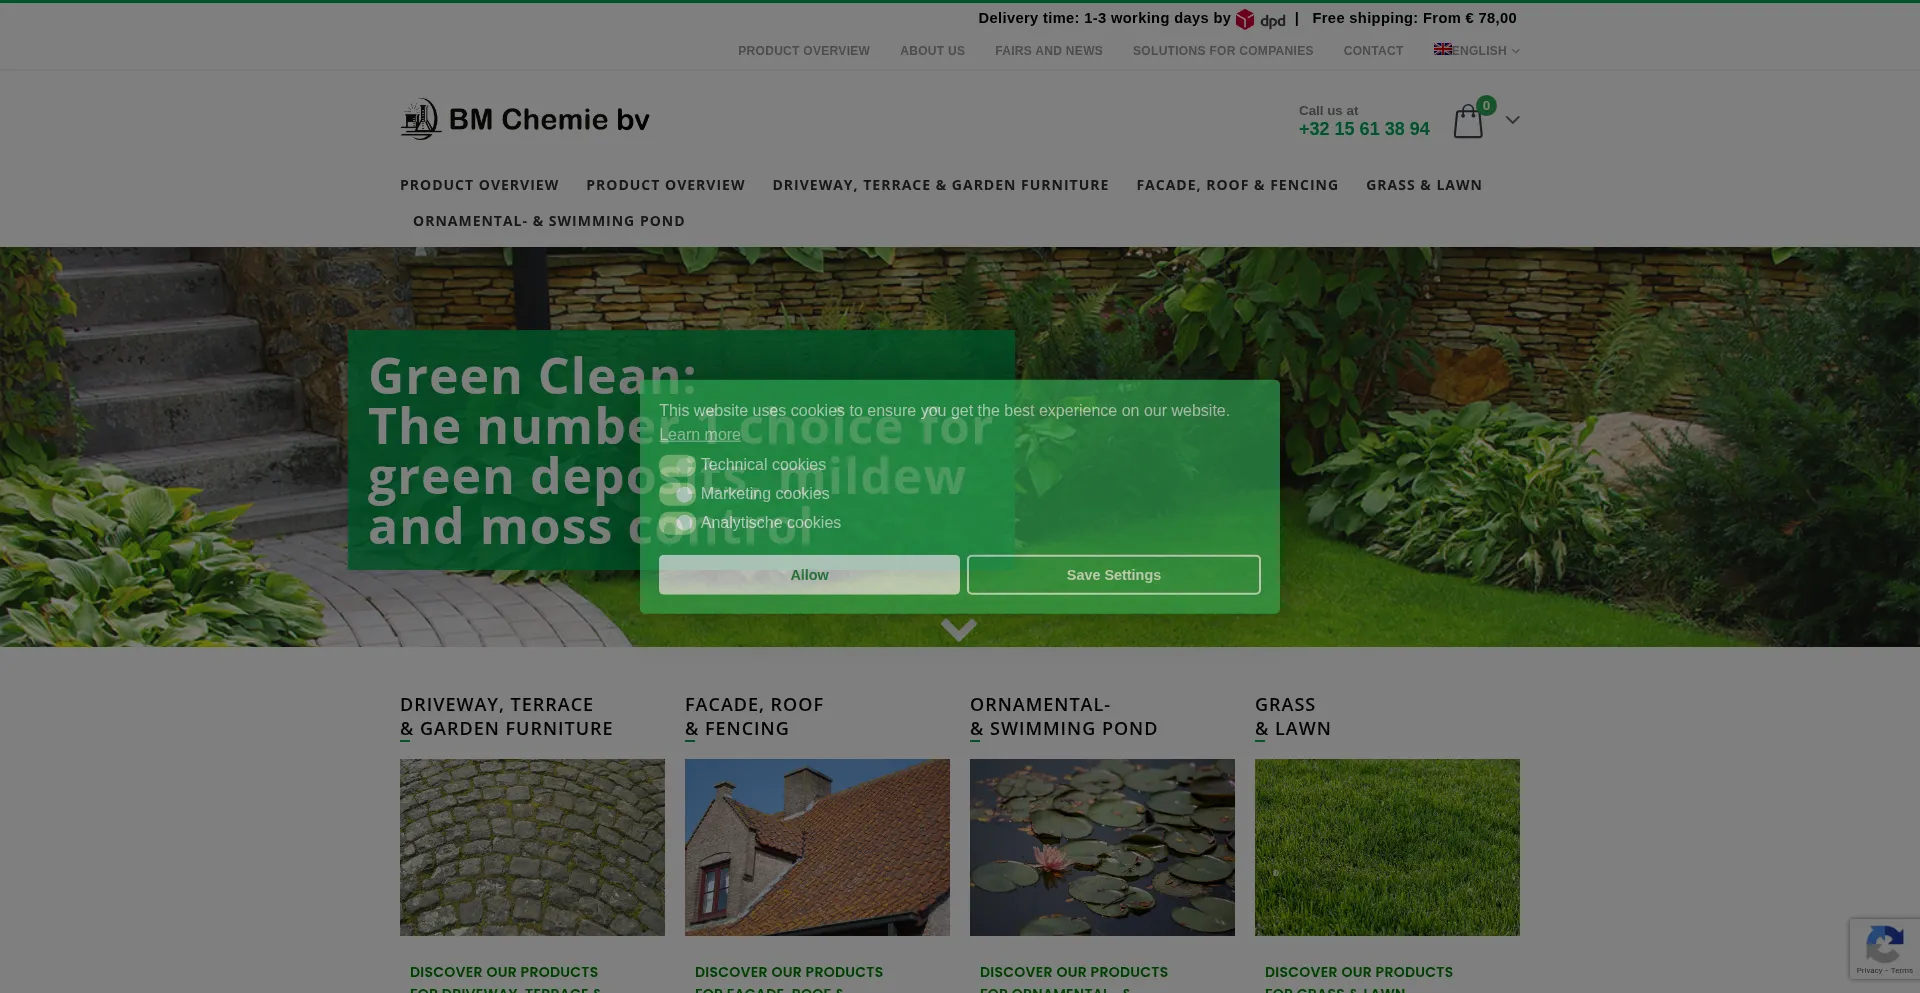Follow the Learn more cookie link

click(x=700, y=435)
